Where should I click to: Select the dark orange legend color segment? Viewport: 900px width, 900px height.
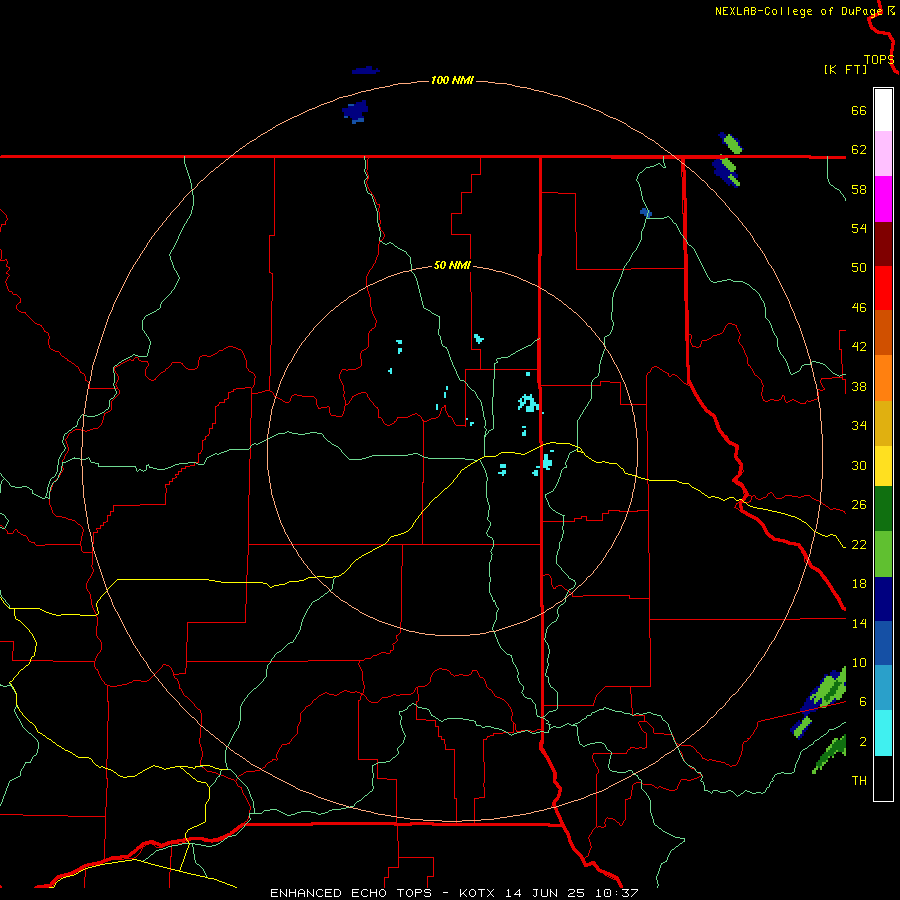click(883, 333)
